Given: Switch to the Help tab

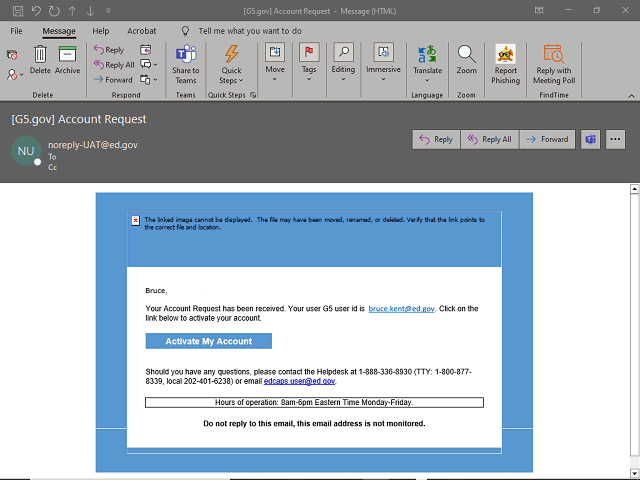Looking at the screenshot, I should pyautogui.click(x=100, y=31).
